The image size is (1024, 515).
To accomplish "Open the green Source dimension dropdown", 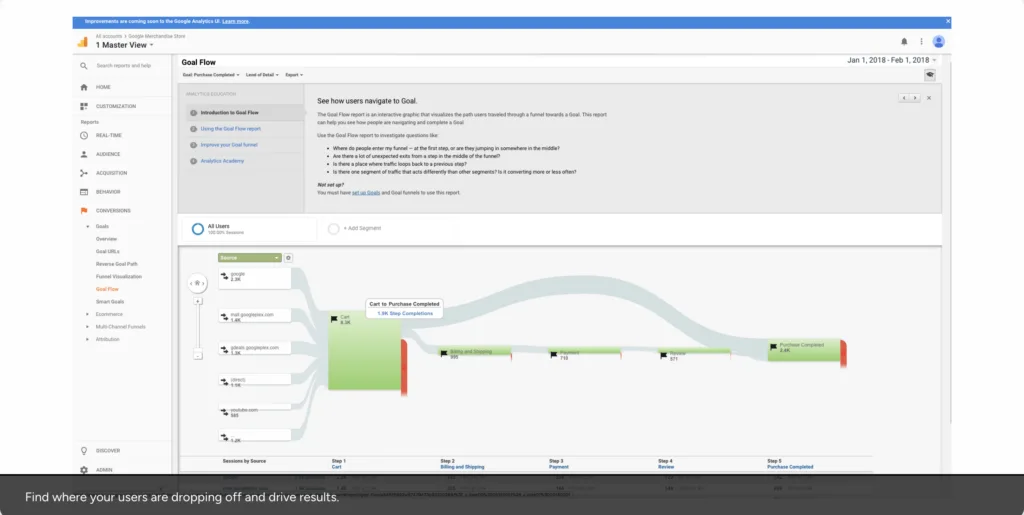I will (x=249, y=258).
